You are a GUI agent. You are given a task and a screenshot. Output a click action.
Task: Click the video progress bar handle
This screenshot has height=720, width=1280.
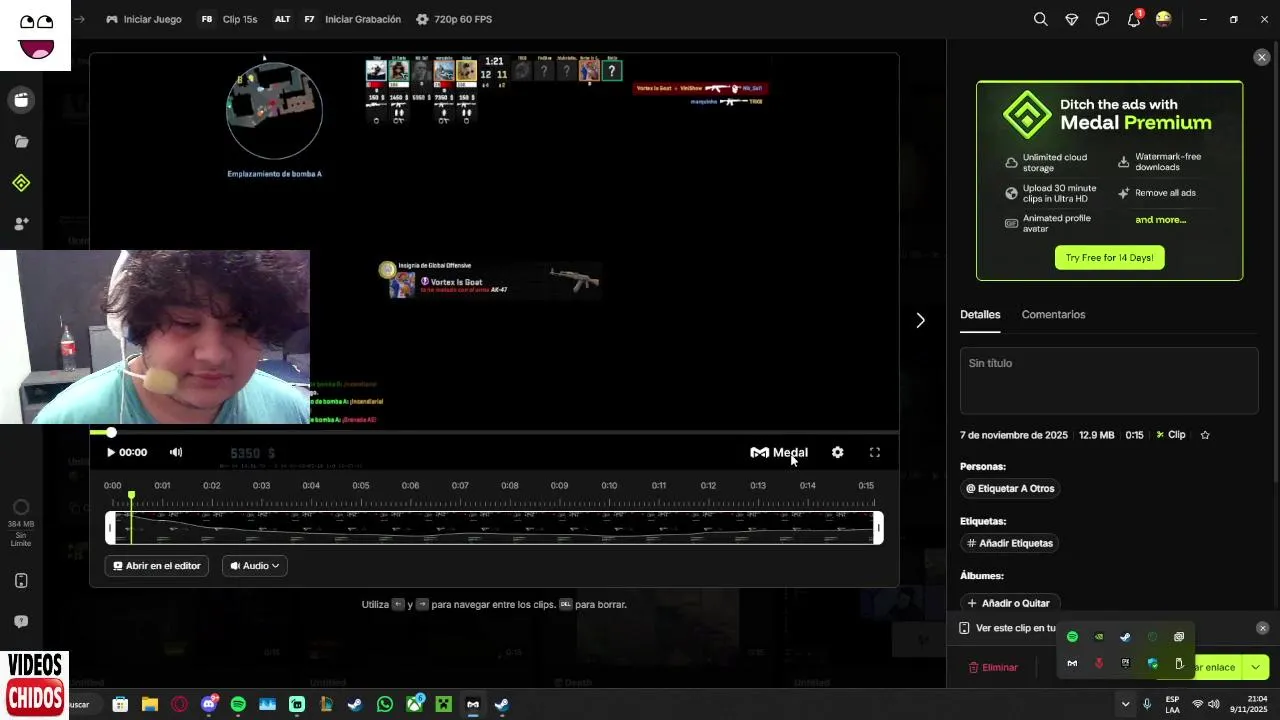pyautogui.click(x=111, y=432)
